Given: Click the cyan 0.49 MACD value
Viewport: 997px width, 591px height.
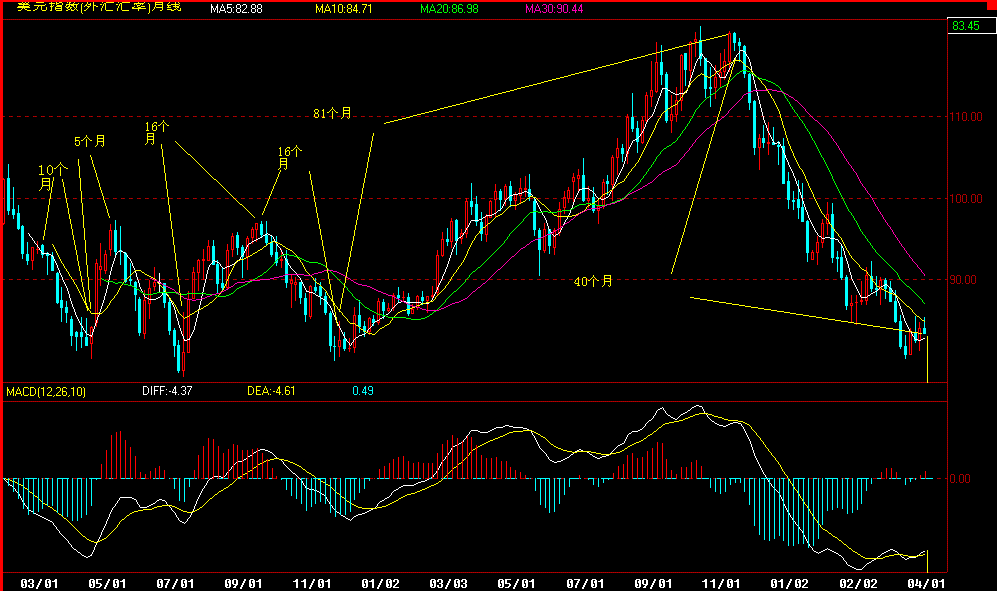Looking at the screenshot, I should click(x=363, y=391).
